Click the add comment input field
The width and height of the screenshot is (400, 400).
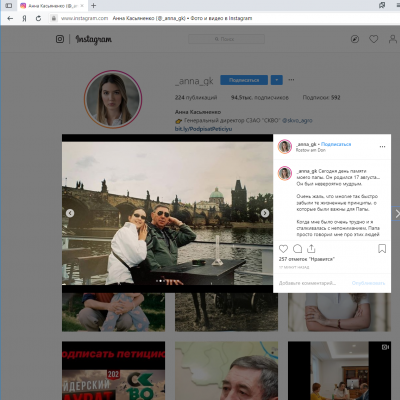[307, 283]
